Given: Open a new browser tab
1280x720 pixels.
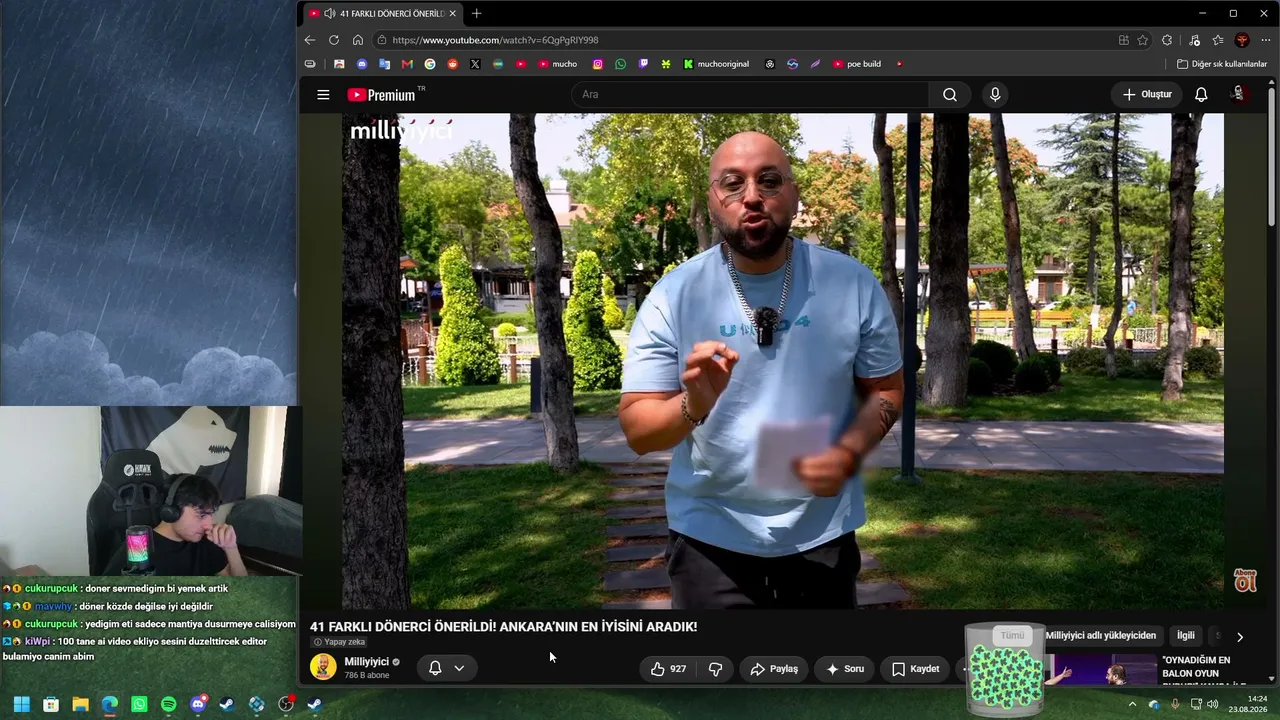Looking at the screenshot, I should pos(476,13).
